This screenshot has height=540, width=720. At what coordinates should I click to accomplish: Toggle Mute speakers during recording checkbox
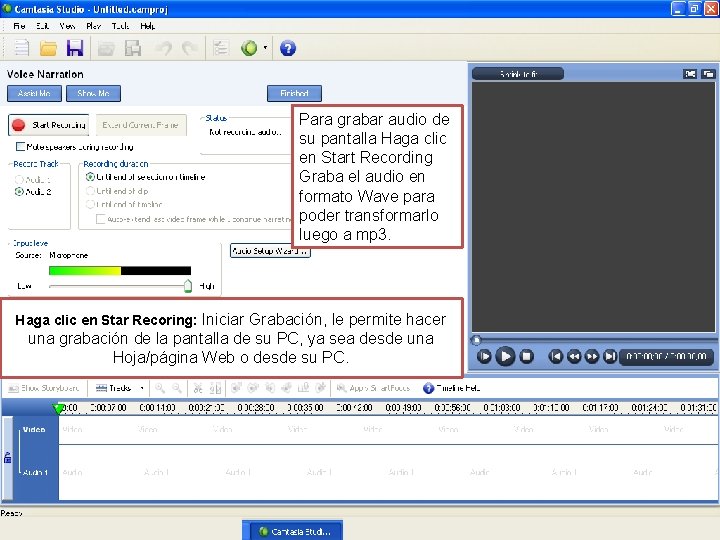point(20,146)
